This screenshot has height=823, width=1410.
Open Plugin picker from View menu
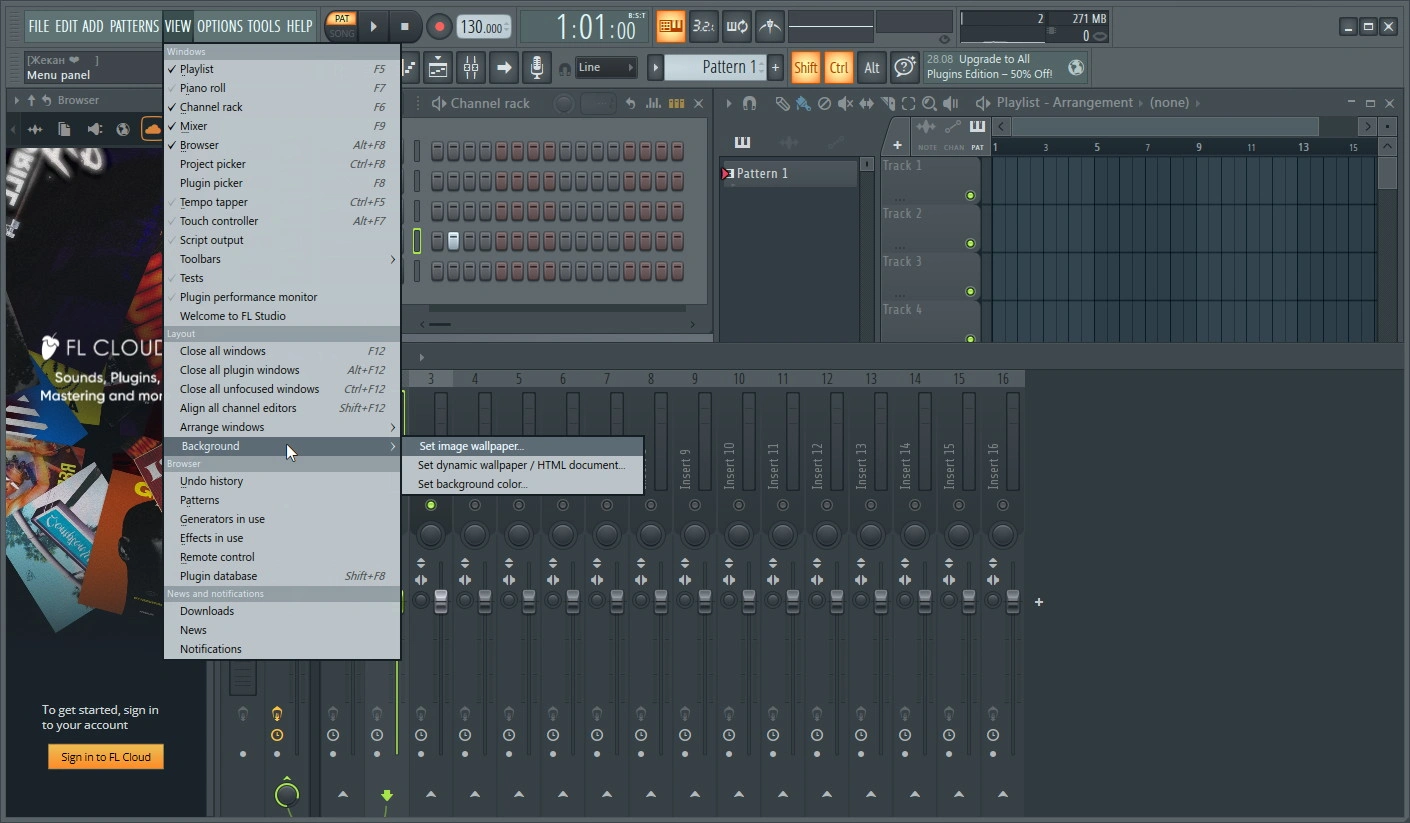pyautogui.click(x=282, y=183)
